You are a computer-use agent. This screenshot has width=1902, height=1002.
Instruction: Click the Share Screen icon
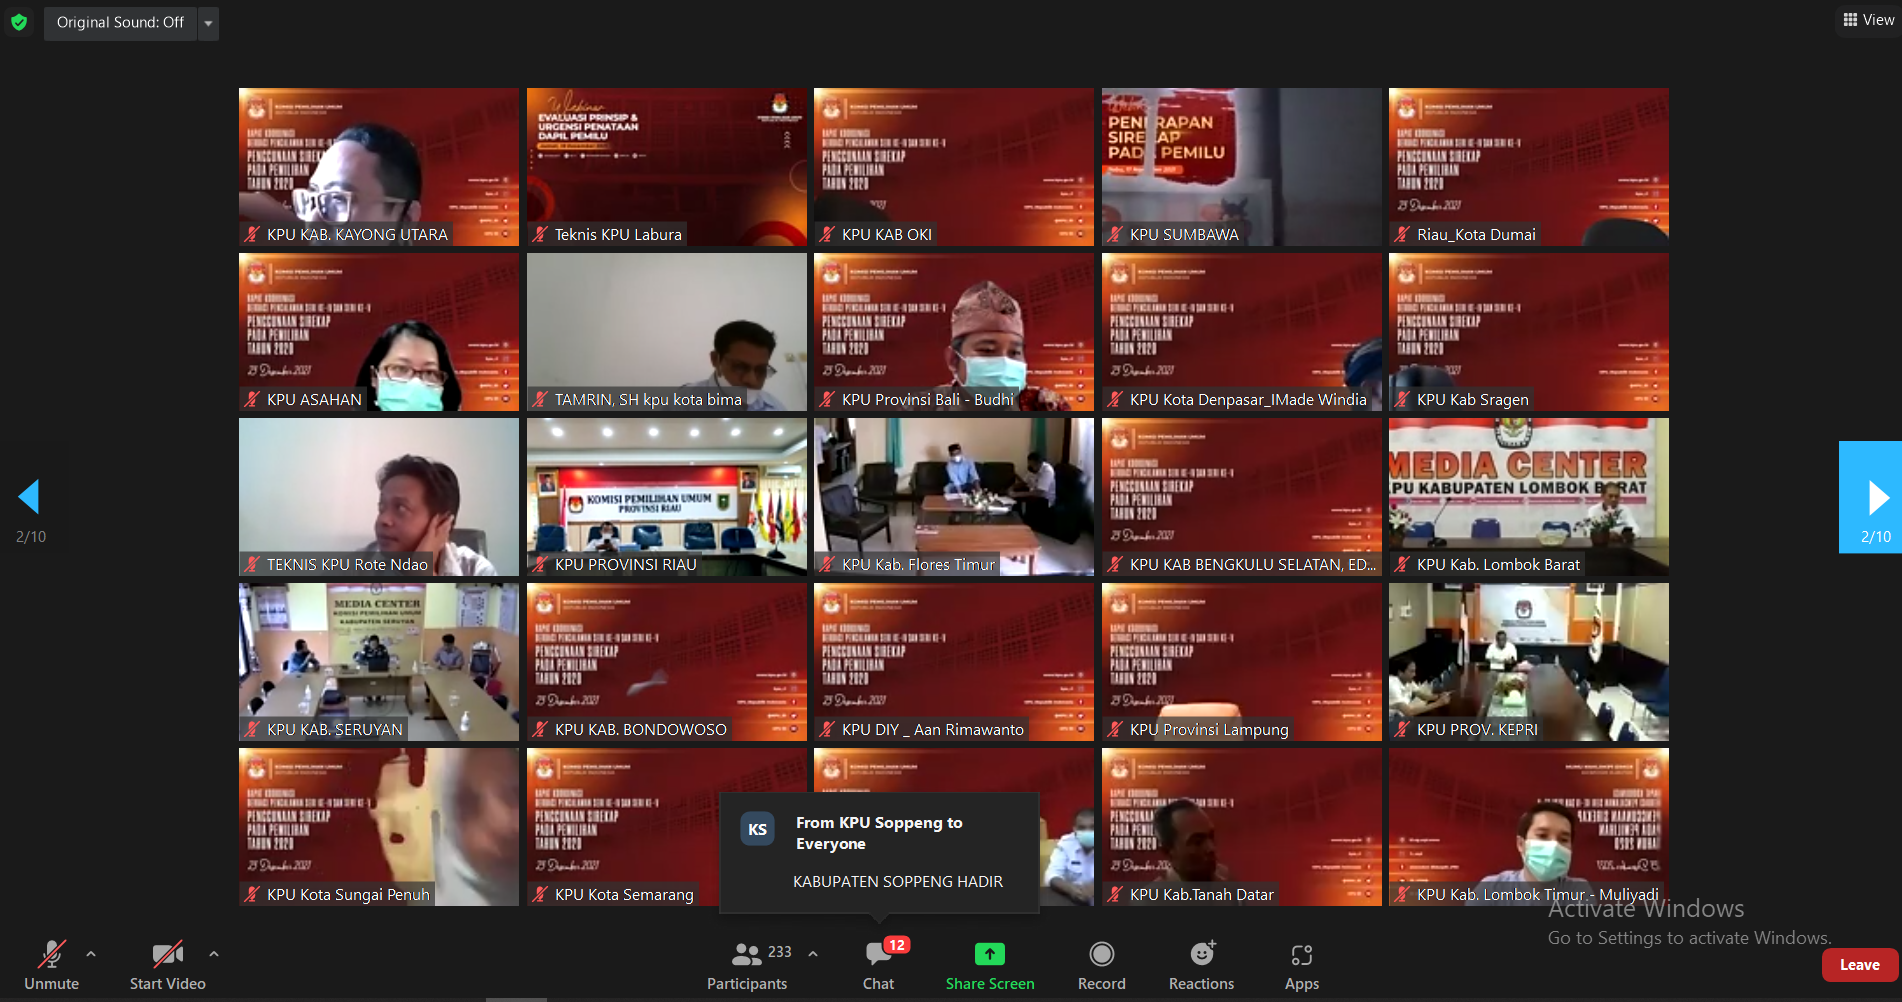[989, 955]
